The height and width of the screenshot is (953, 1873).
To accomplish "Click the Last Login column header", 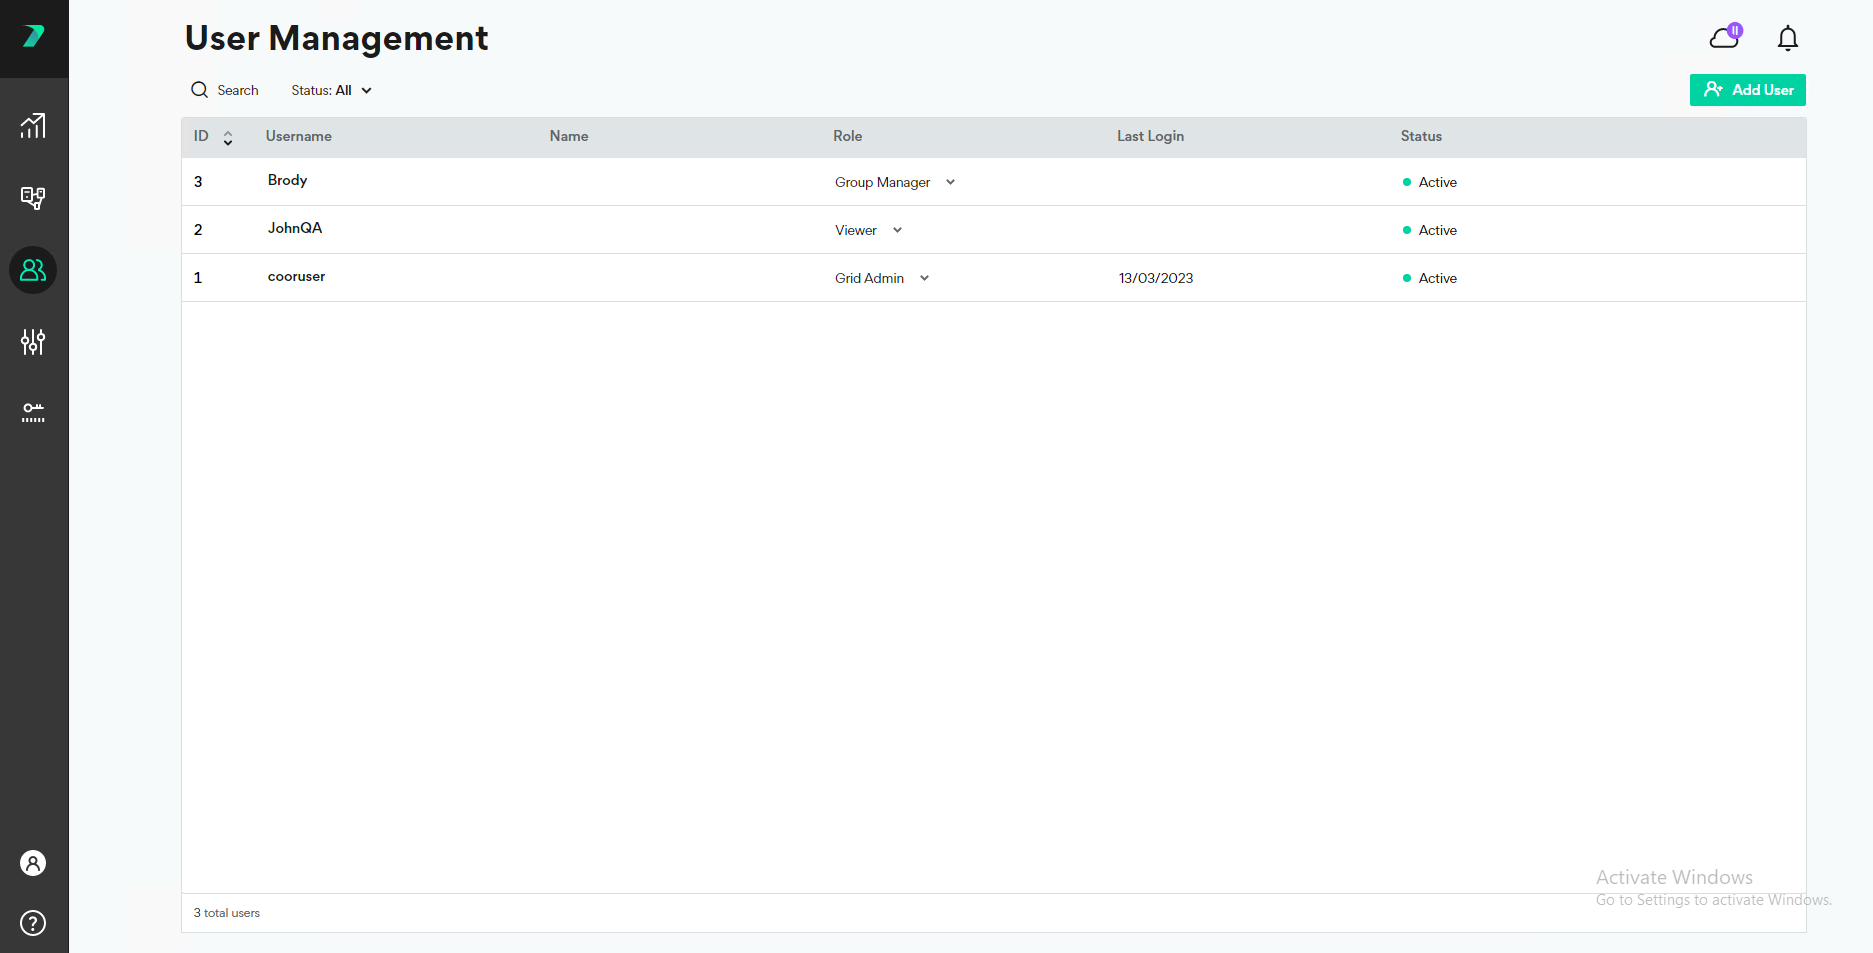I will (1150, 136).
